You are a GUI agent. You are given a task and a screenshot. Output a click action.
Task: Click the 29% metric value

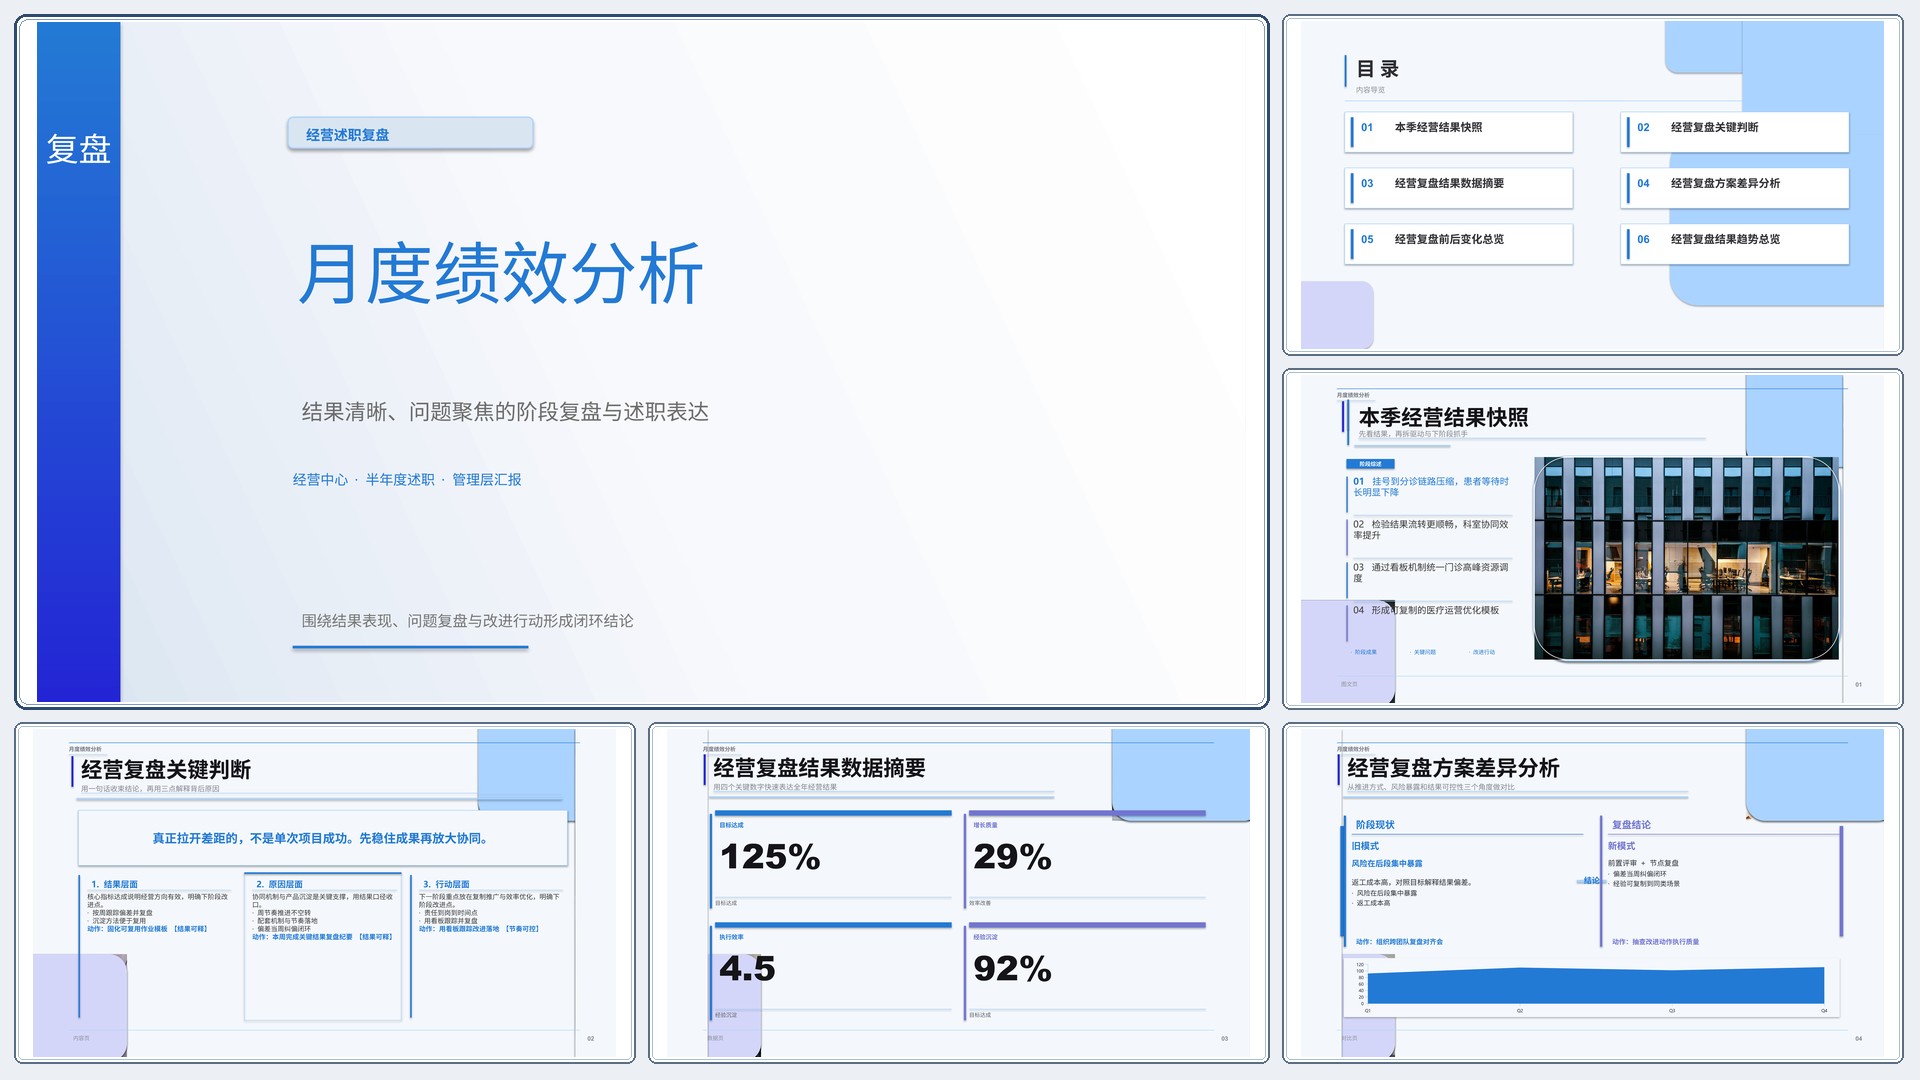point(1012,857)
